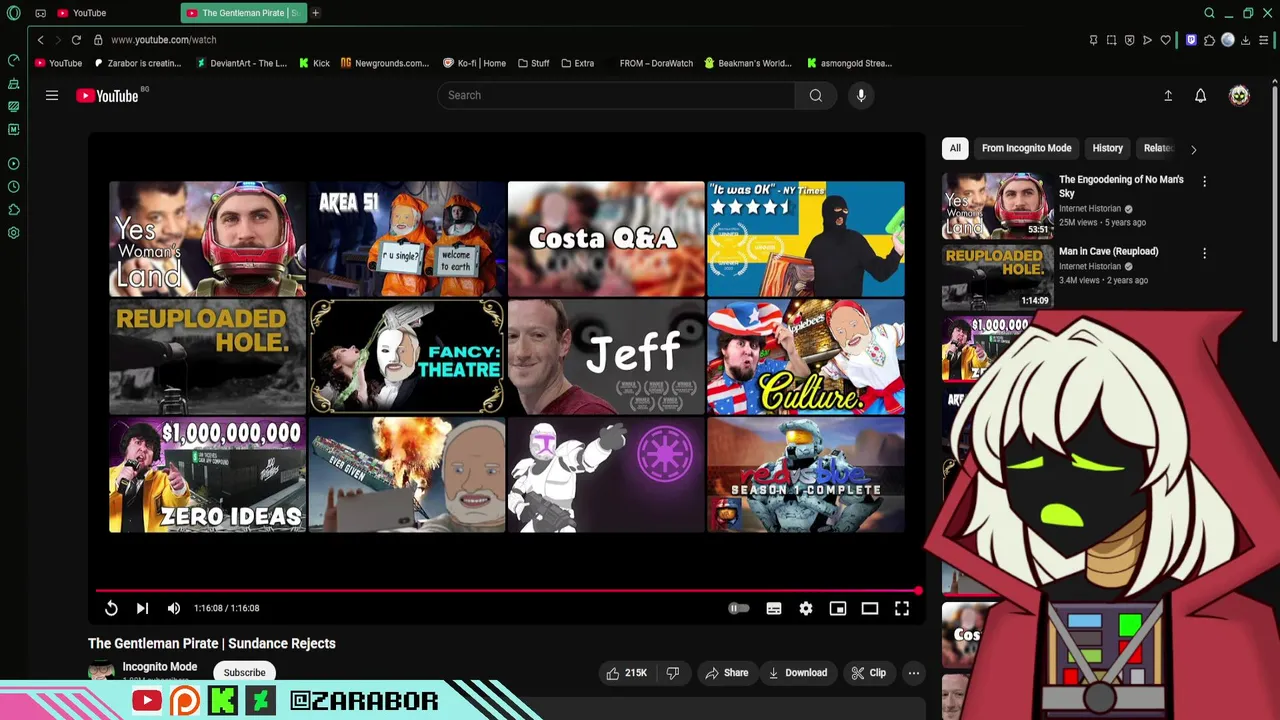Like the video showing 215K likes
1280x720 pixels.
tap(626, 673)
